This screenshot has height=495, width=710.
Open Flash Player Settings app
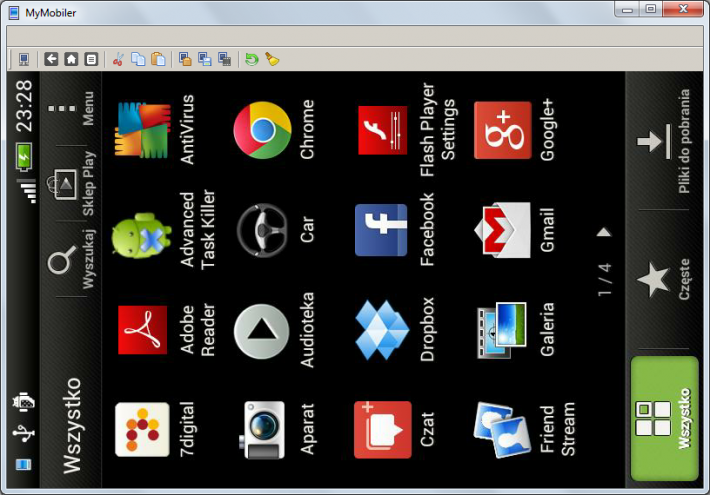click(383, 130)
